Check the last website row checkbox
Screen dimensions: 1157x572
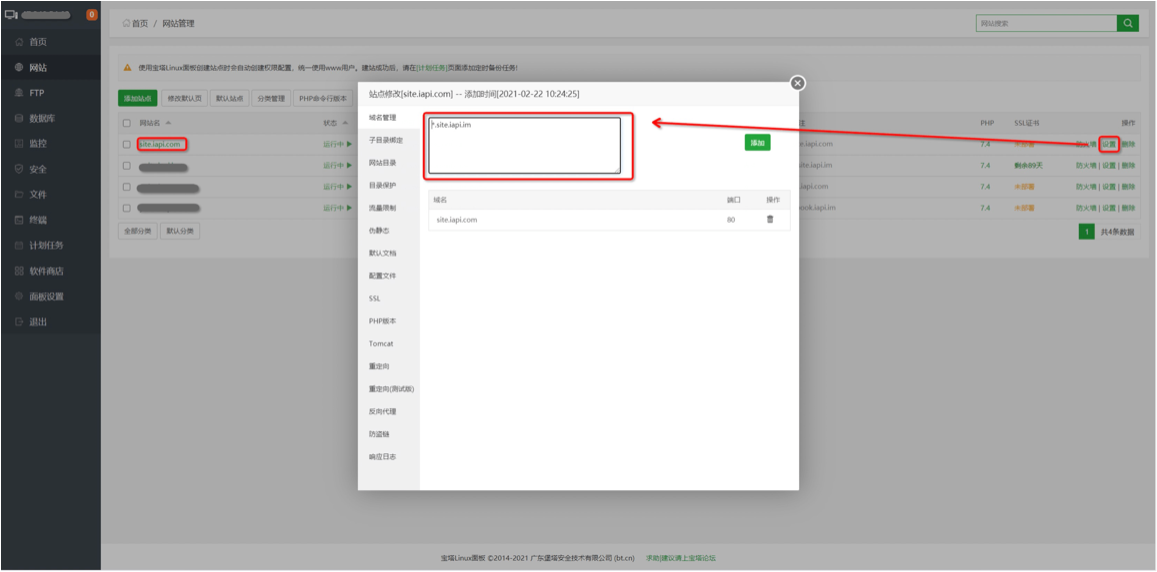pyautogui.click(x=126, y=208)
